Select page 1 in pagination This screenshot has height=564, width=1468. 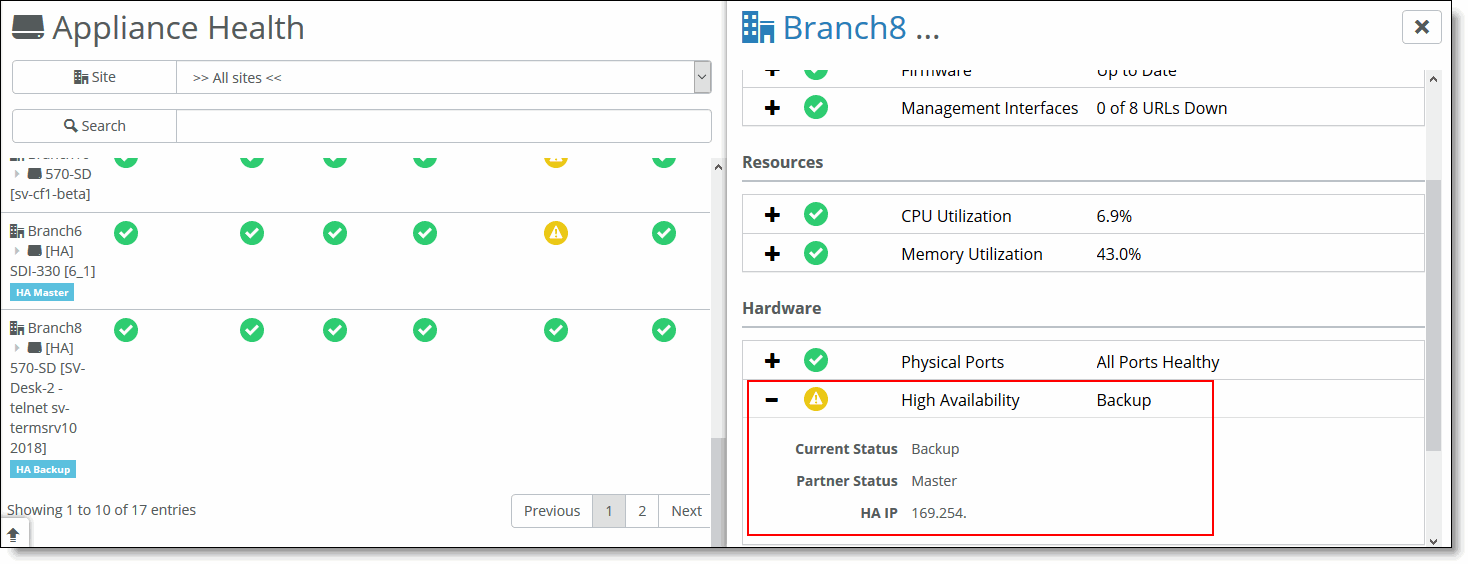coord(609,511)
